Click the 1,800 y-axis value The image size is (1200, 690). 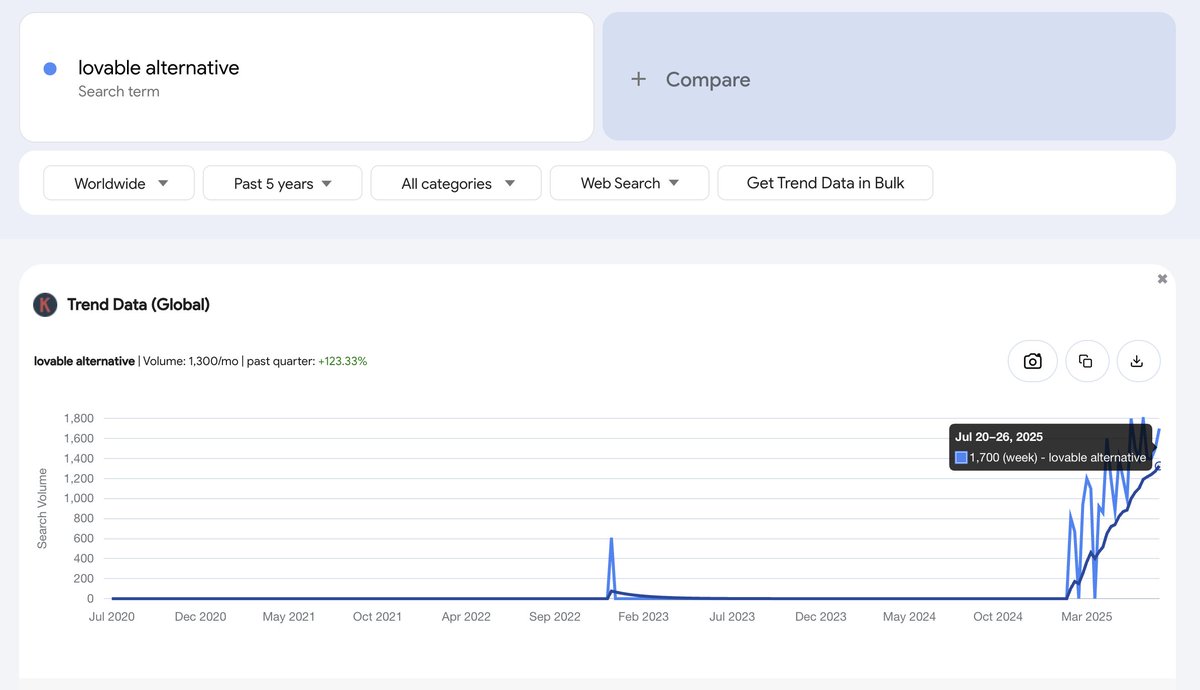pos(78,418)
